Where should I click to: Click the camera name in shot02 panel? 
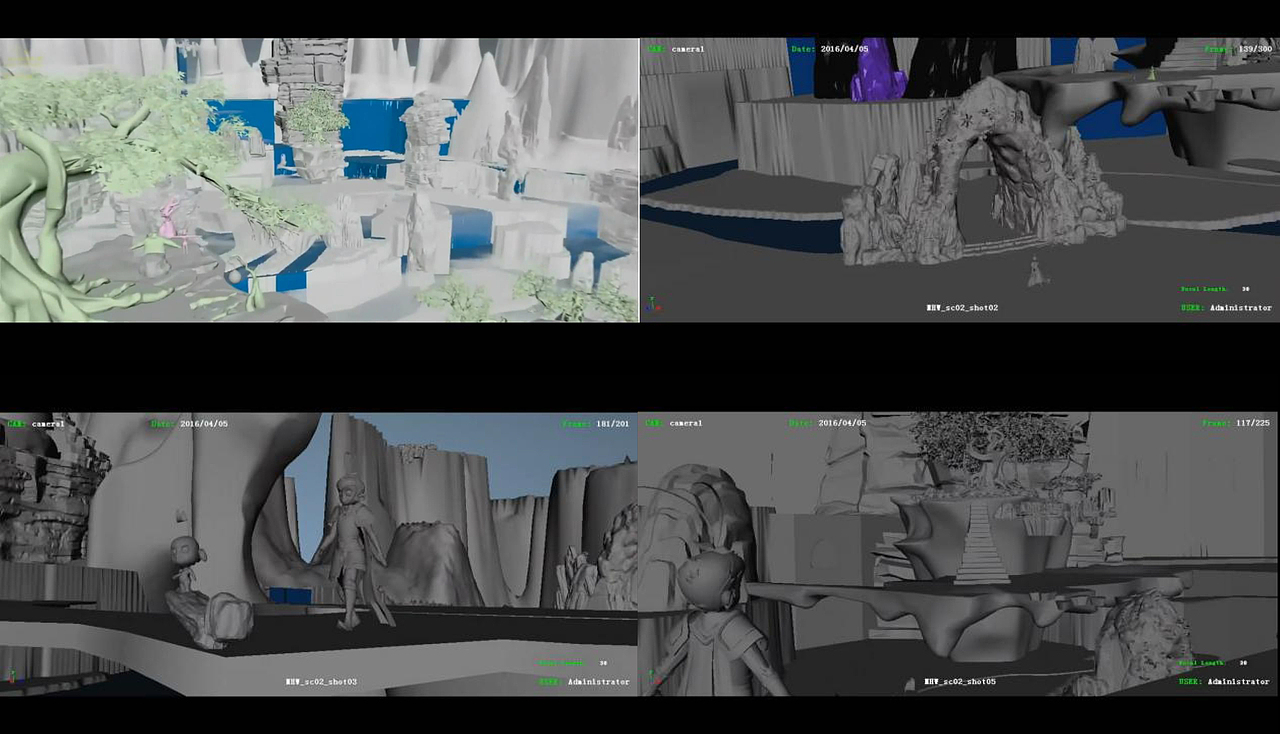(x=688, y=49)
